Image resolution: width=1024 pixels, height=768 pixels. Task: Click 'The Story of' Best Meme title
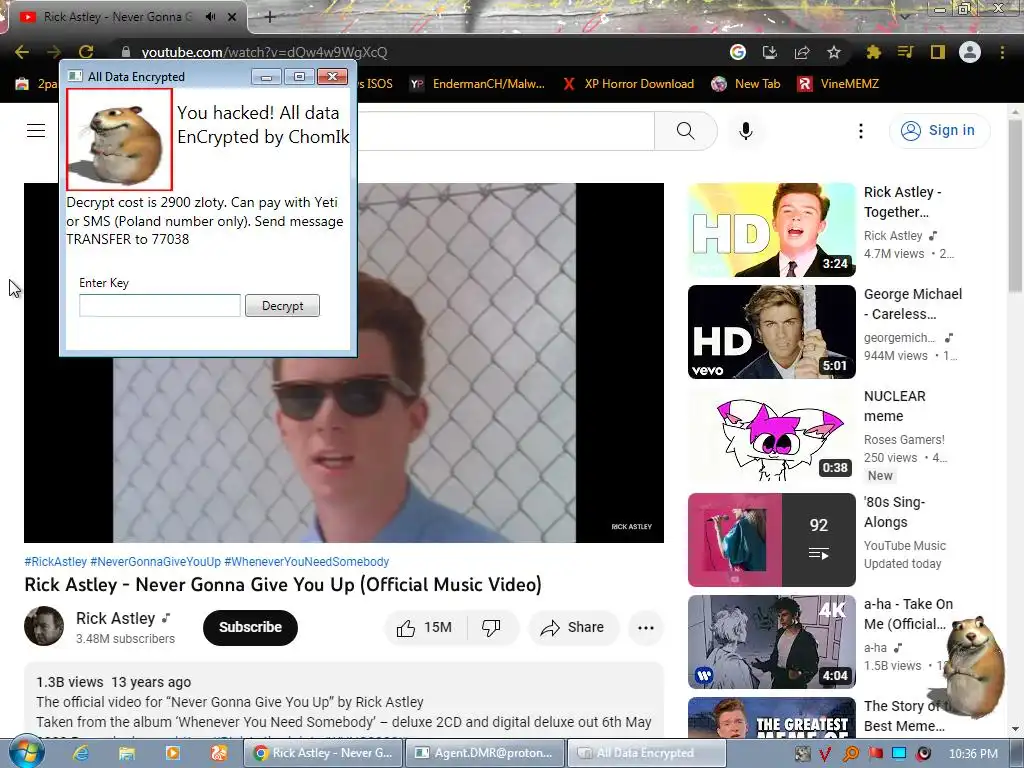coord(904,716)
